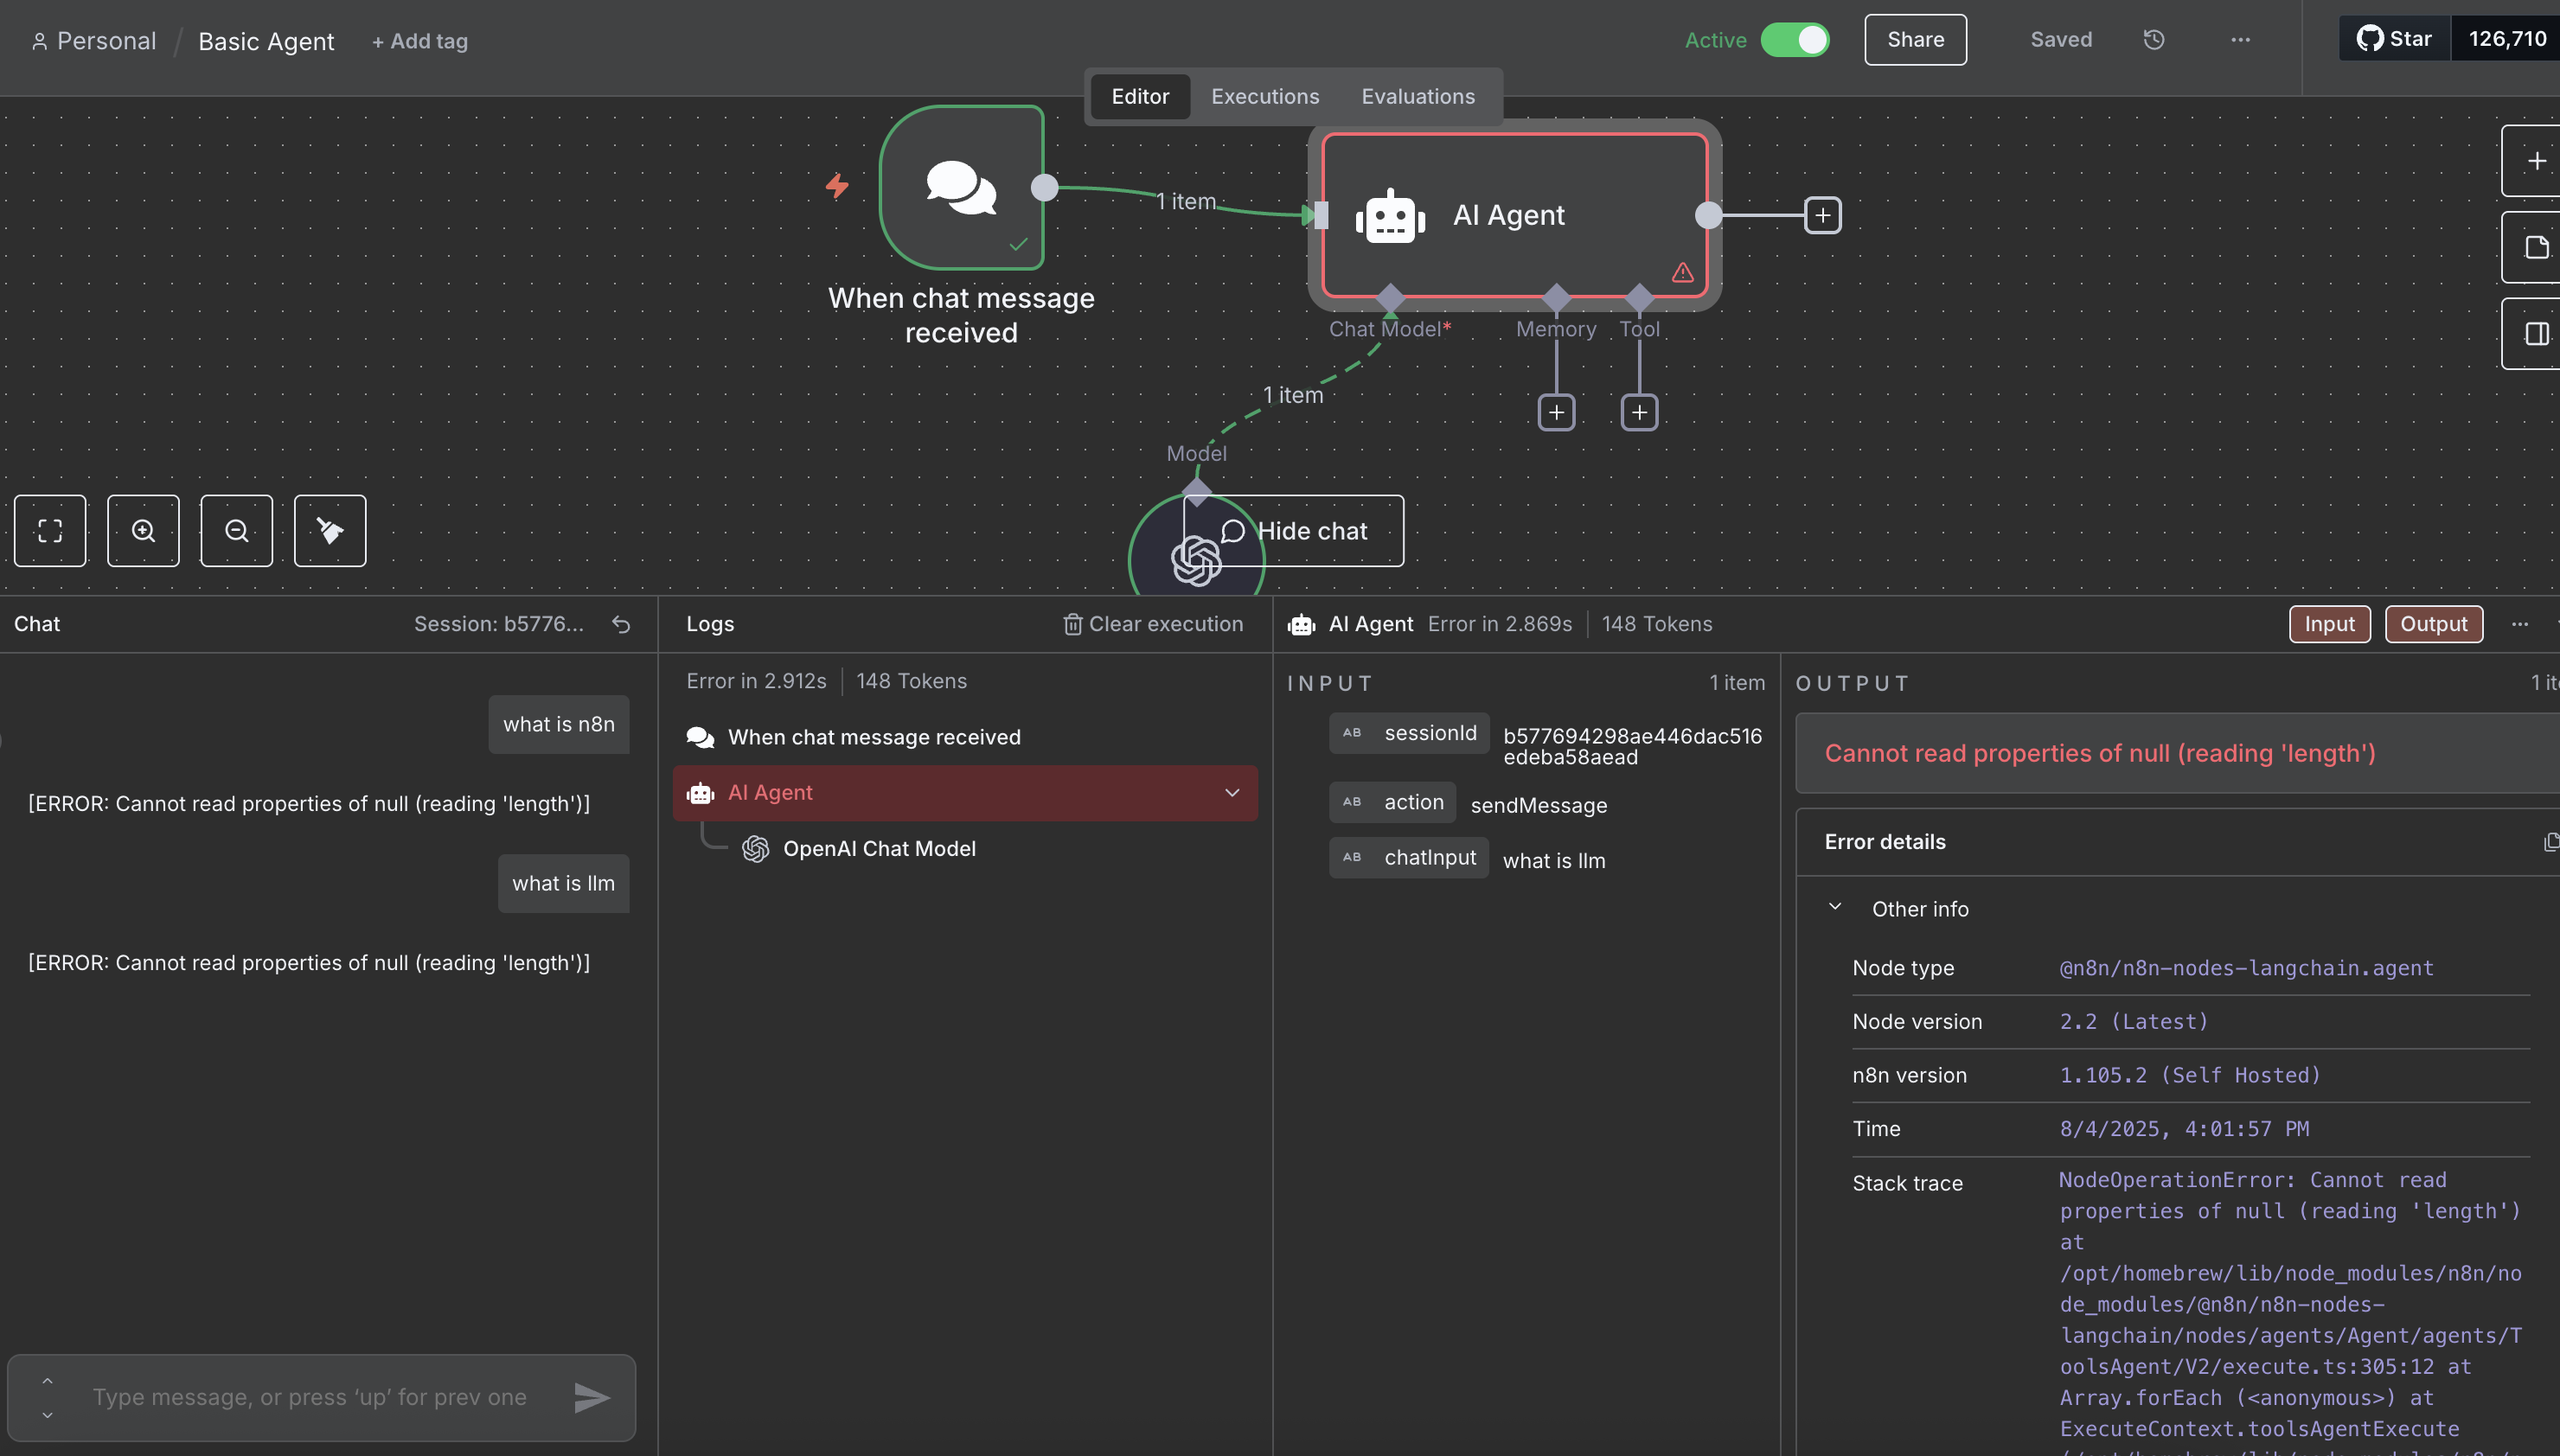Disable the Active workflow toggle
This screenshot has height=1456, width=2560.
tap(1795, 40)
